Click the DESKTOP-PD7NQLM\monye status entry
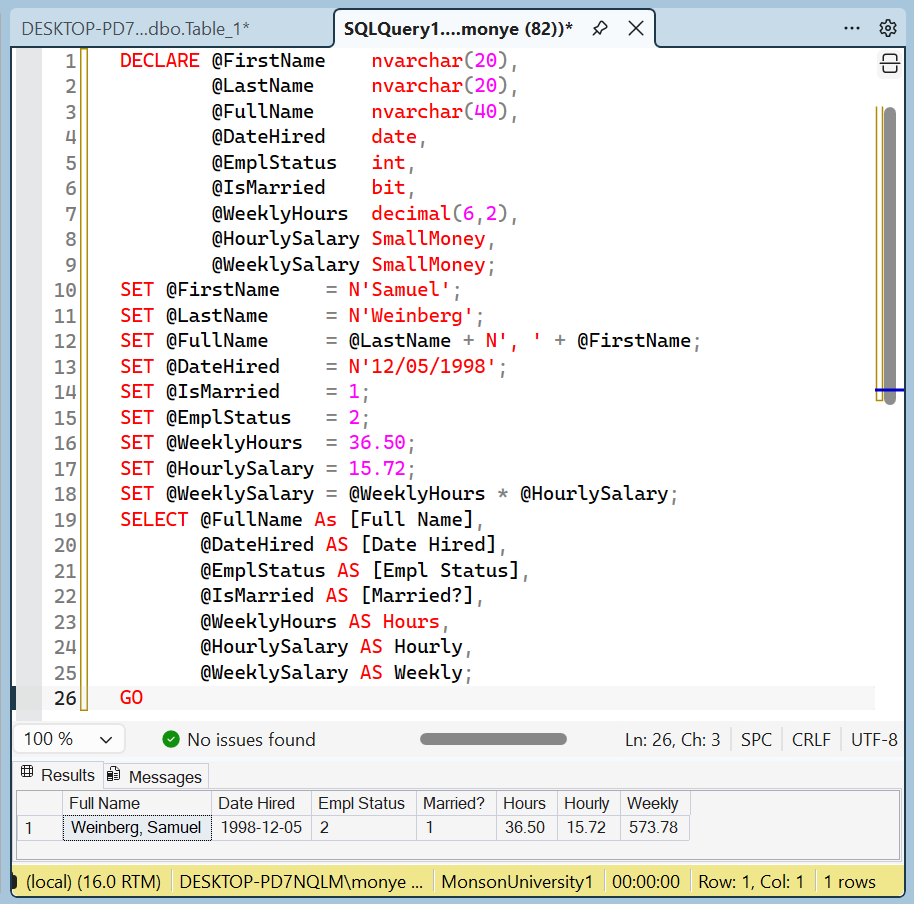The width and height of the screenshot is (914, 904). pyautogui.click(x=301, y=881)
